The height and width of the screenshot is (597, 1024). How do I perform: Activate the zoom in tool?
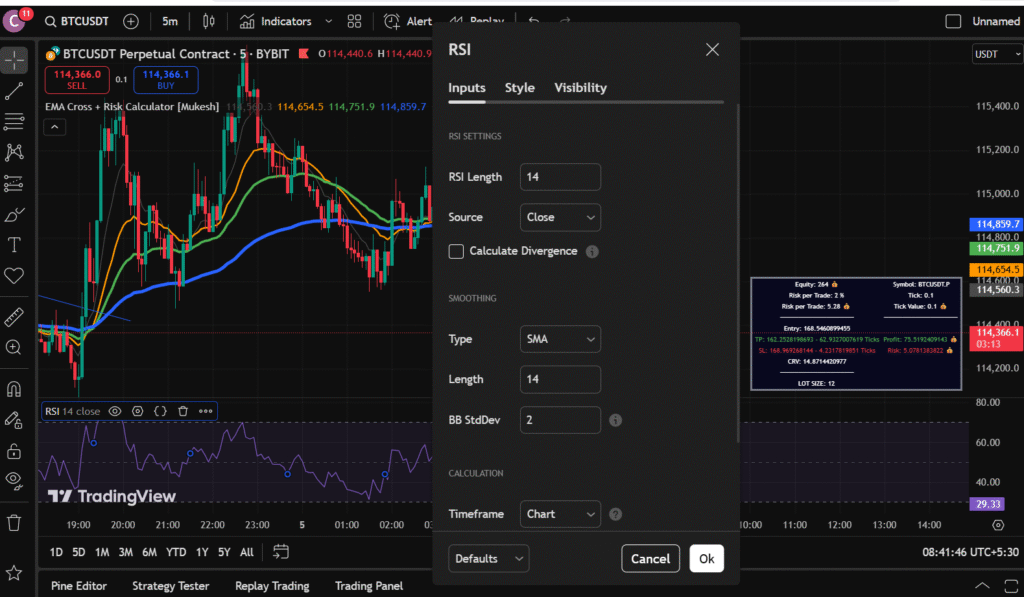[x=14, y=347]
